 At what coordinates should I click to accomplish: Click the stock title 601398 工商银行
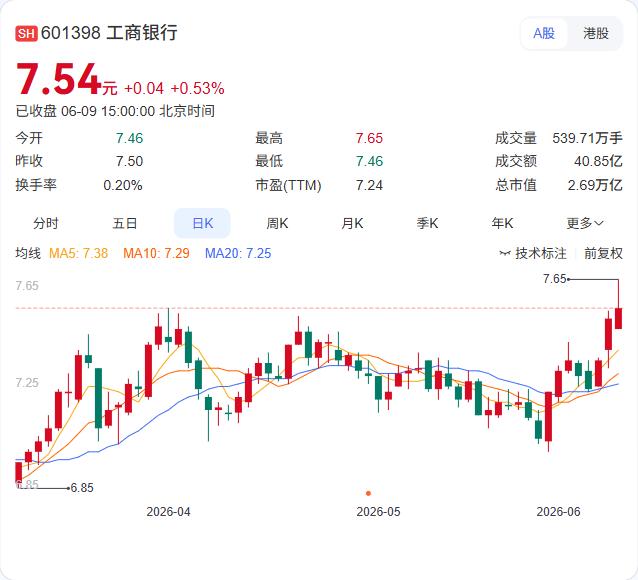[109, 33]
